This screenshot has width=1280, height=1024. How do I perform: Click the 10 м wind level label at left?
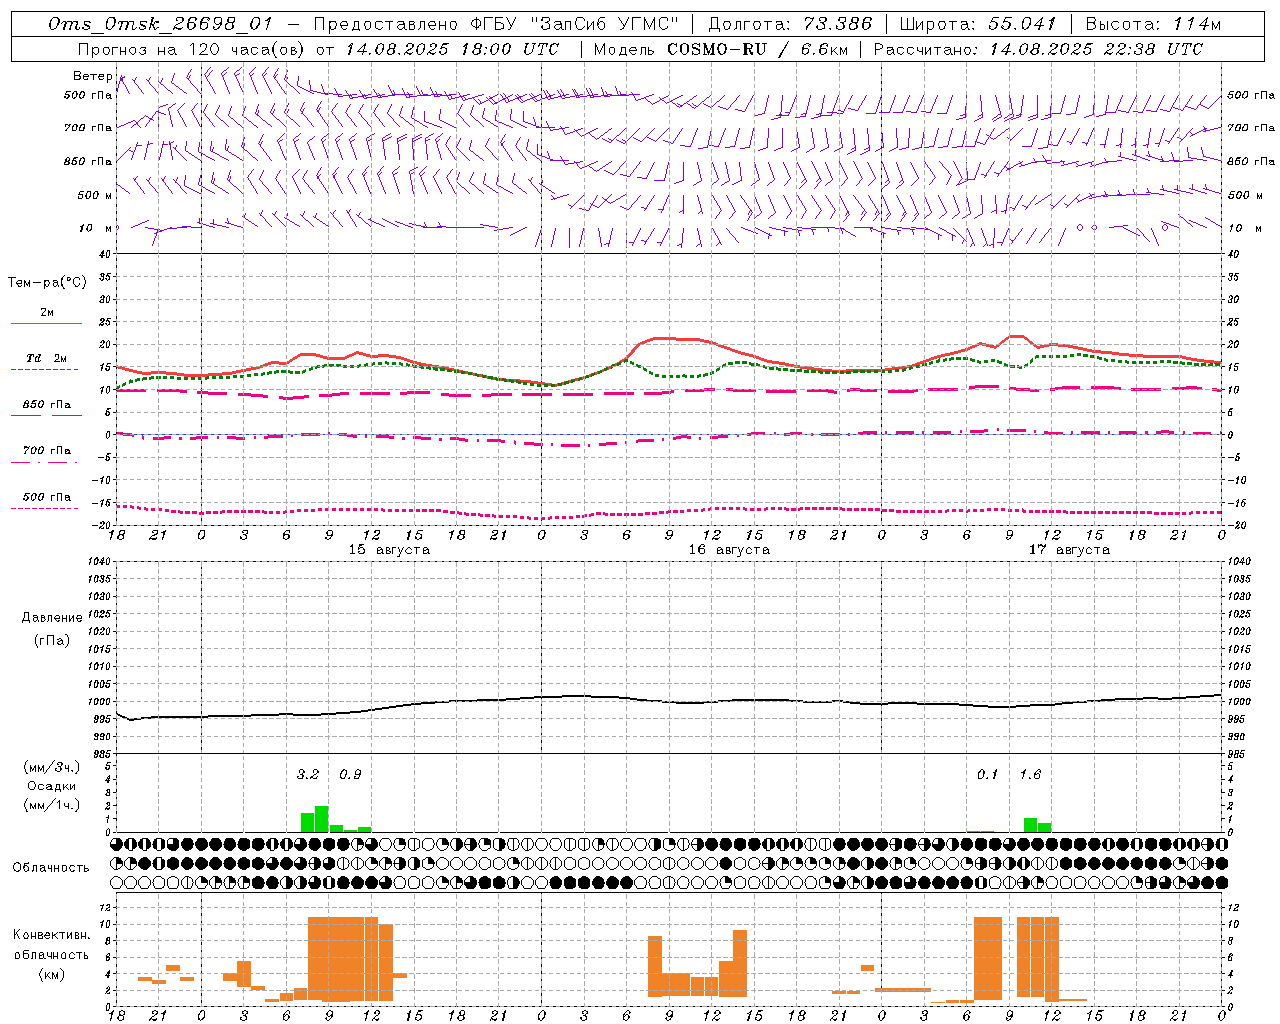point(95,228)
